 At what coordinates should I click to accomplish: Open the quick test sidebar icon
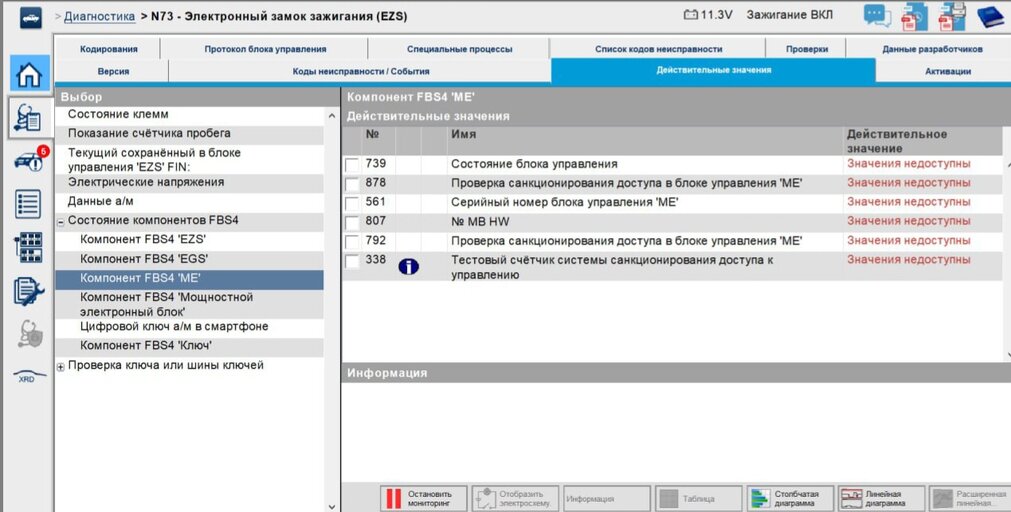[30, 117]
